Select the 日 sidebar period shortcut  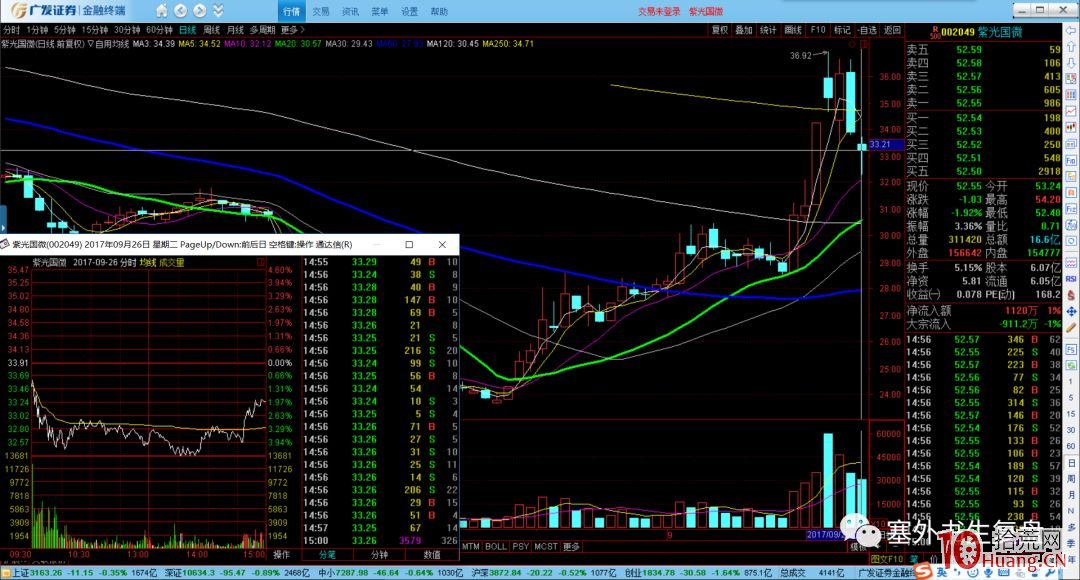pyautogui.click(x=1072, y=462)
